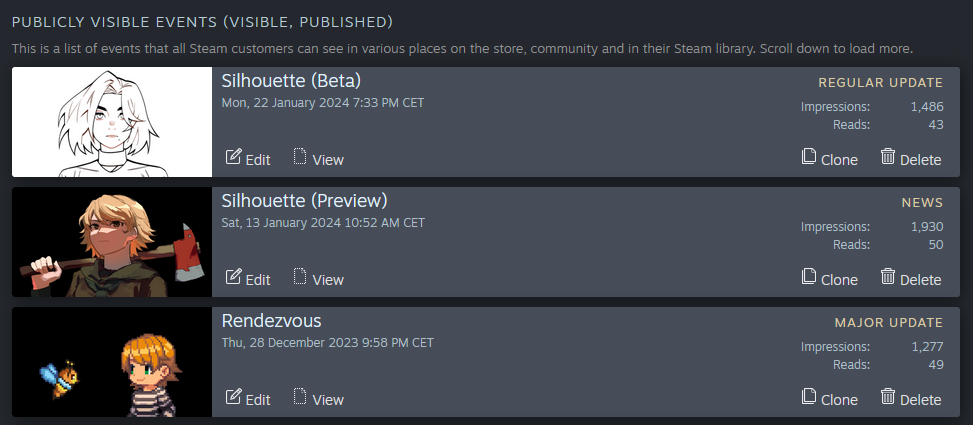This screenshot has height=425, width=973.
Task: Select the white-haired sketch thumbnail
Action: [x=112, y=122]
